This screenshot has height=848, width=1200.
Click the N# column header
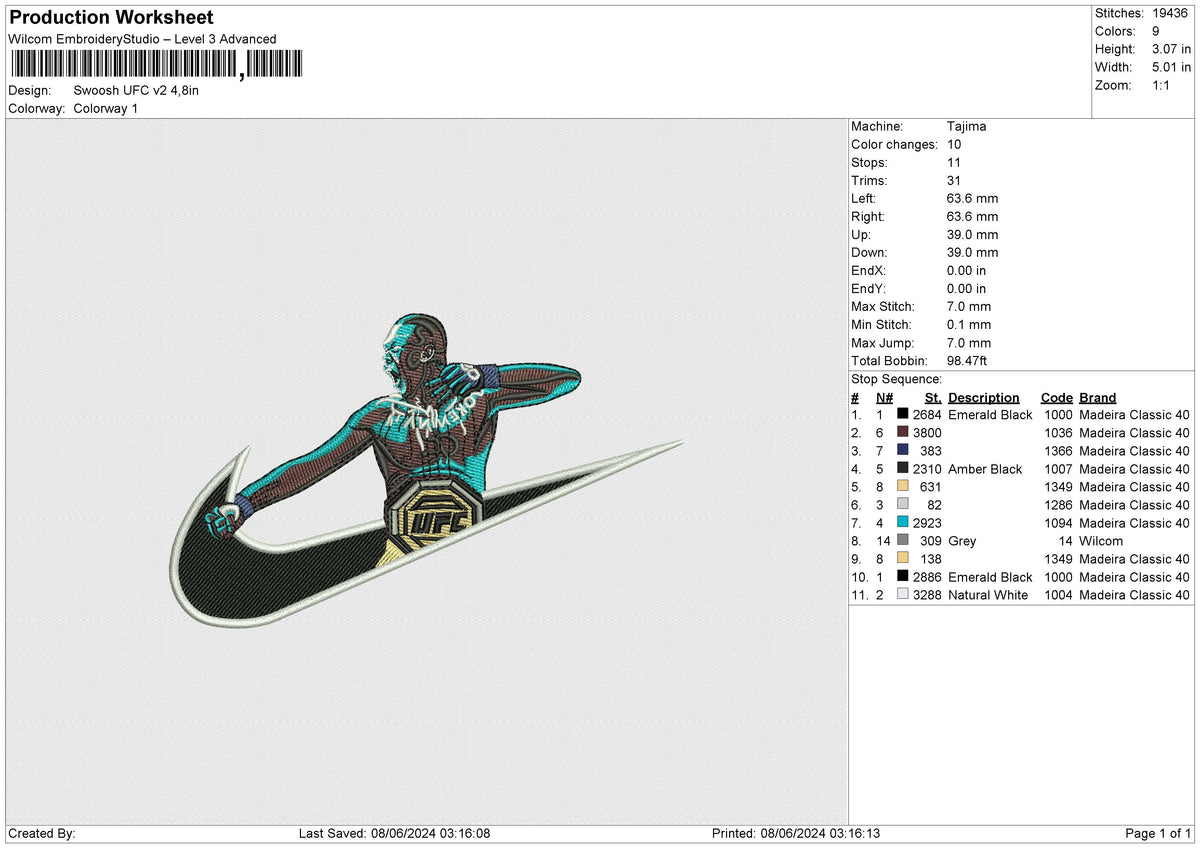click(883, 398)
